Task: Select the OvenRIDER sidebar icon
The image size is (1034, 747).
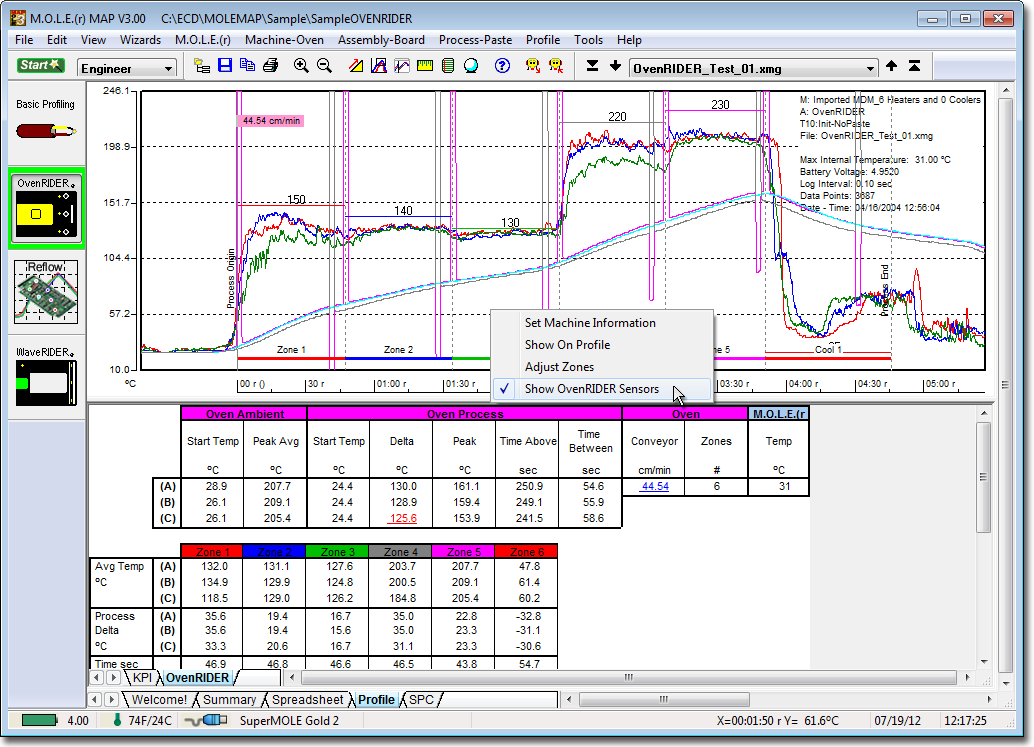Action: (x=46, y=208)
